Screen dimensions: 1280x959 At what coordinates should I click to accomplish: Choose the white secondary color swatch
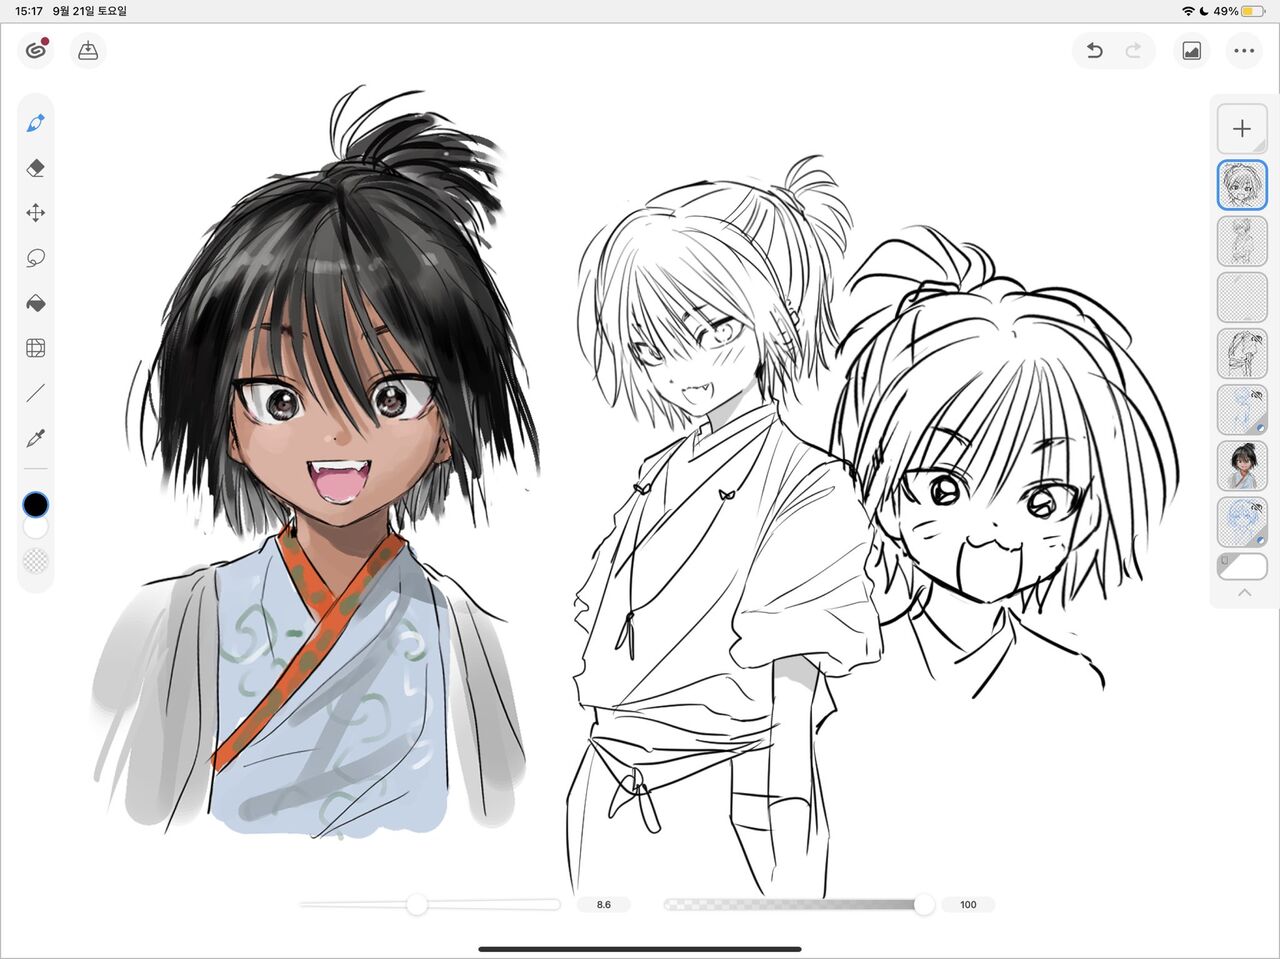(36, 527)
